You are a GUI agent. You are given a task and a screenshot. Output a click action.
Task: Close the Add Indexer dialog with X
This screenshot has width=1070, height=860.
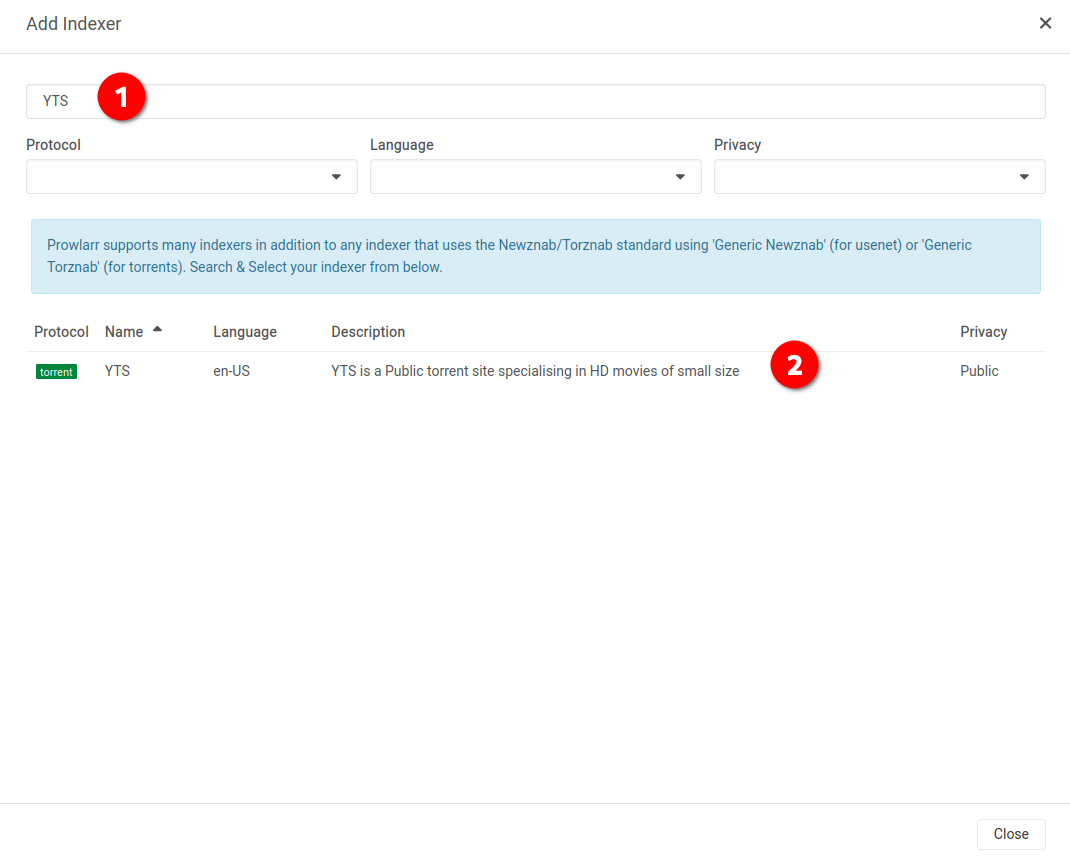click(x=1045, y=23)
